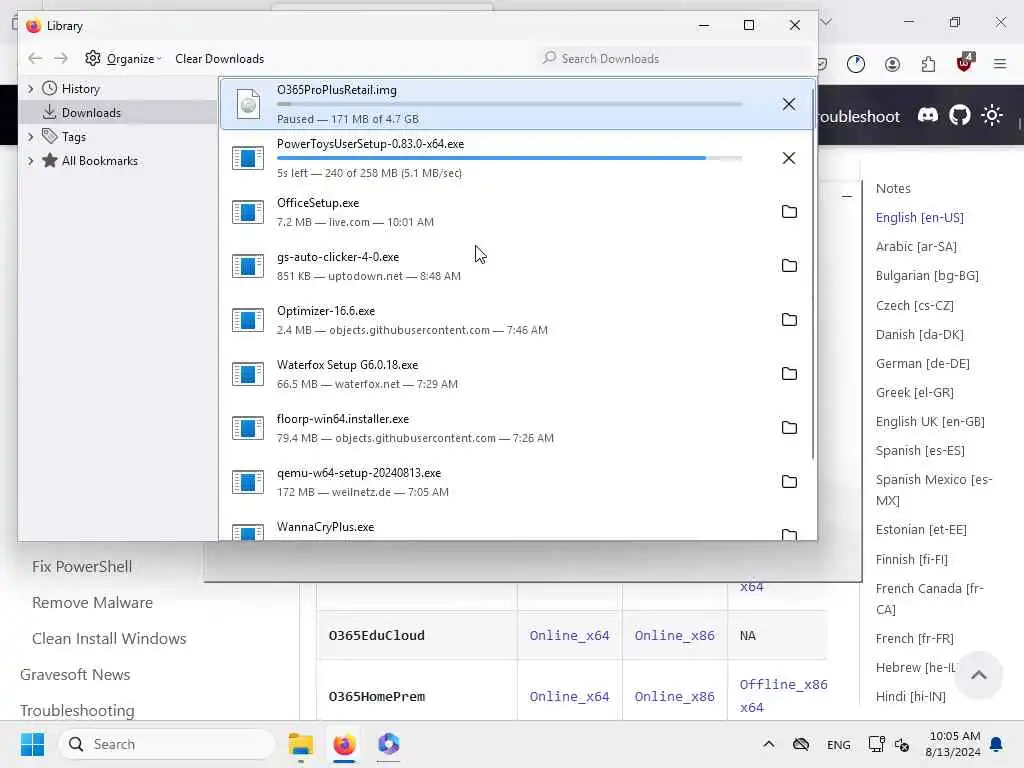Switch to Firefox in taskbar
Image resolution: width=1024 pixels, height=768 pixels.
tap(344, 744)
